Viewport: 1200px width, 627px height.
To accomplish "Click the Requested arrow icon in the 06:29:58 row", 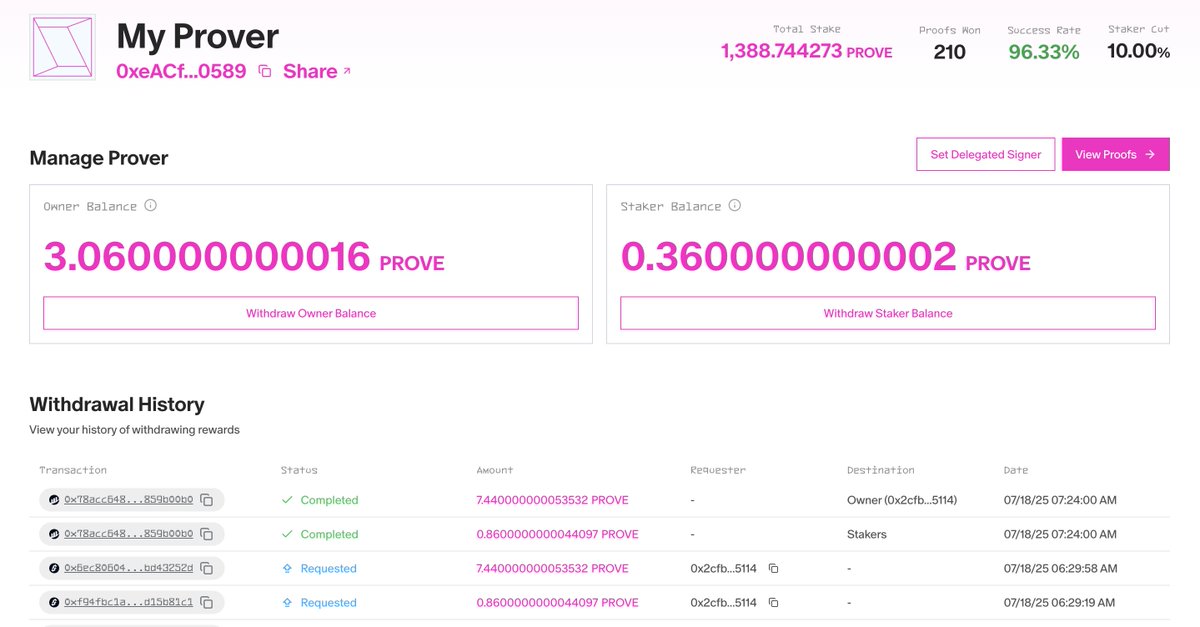I will (287, 568).
